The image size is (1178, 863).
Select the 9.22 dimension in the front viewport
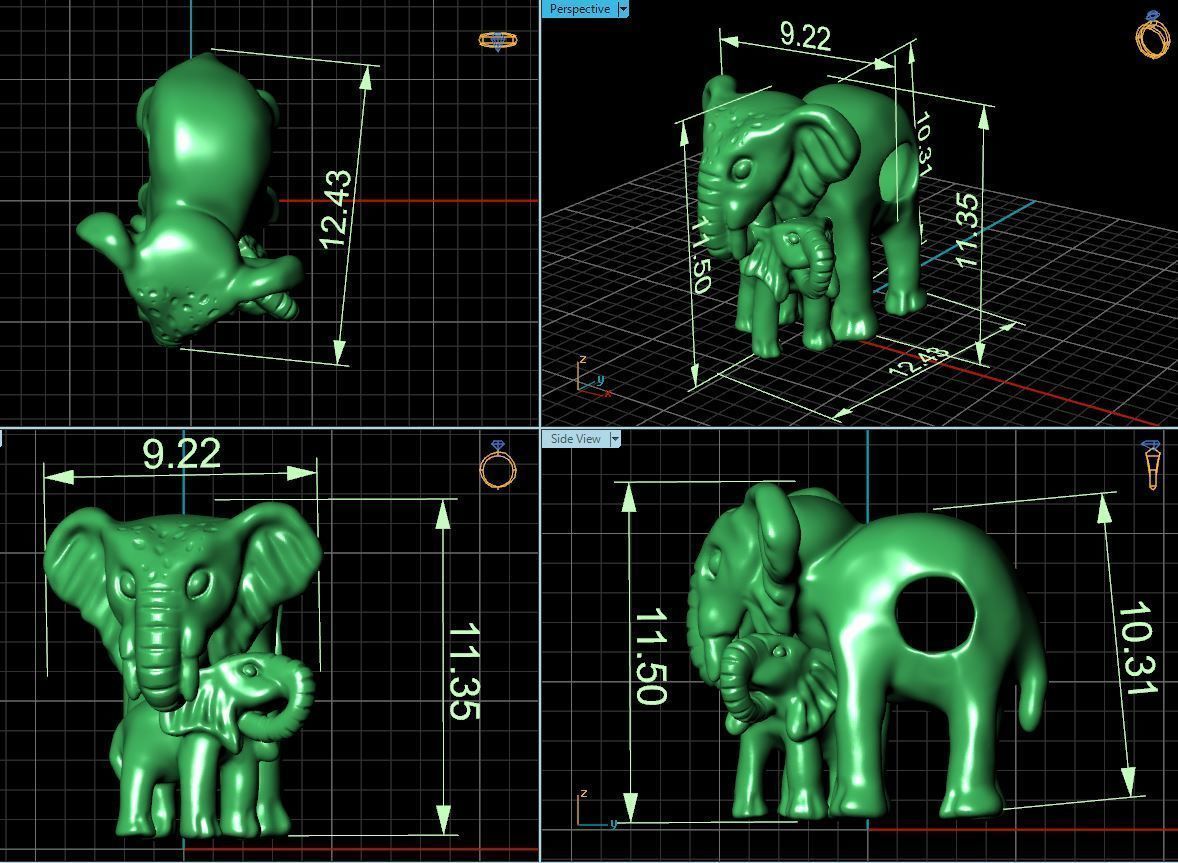tap(181, 454)
